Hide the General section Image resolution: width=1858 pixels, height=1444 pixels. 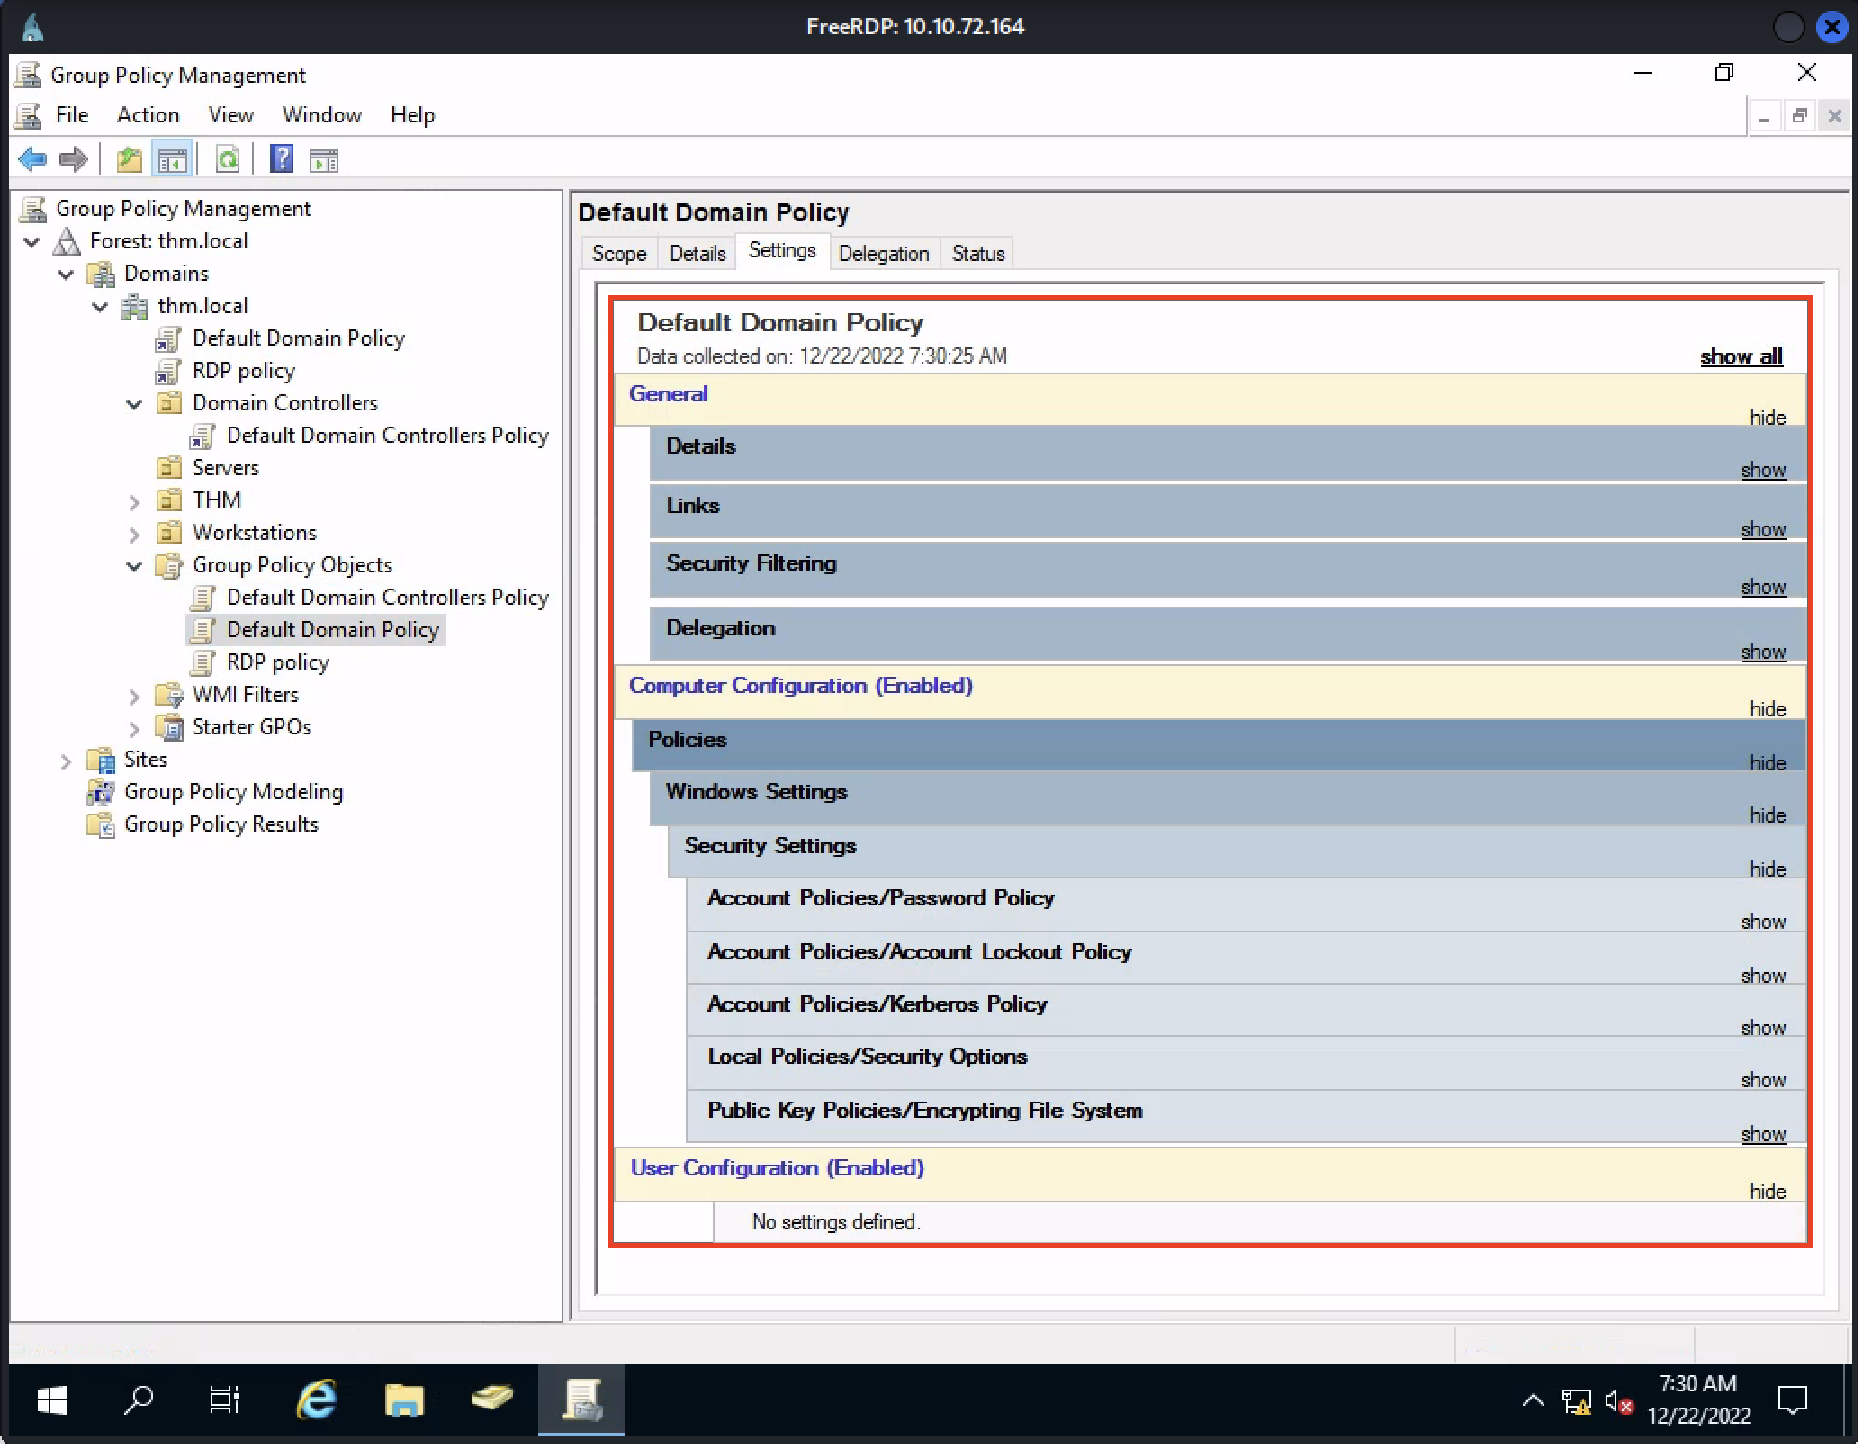[x=1767, y=418]
